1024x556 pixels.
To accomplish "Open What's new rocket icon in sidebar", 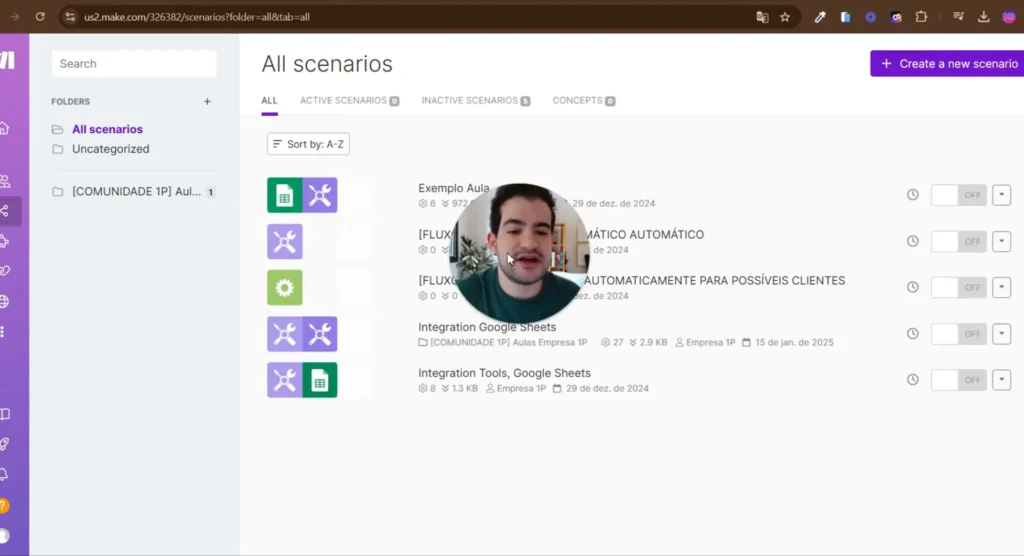I will 5,444.
